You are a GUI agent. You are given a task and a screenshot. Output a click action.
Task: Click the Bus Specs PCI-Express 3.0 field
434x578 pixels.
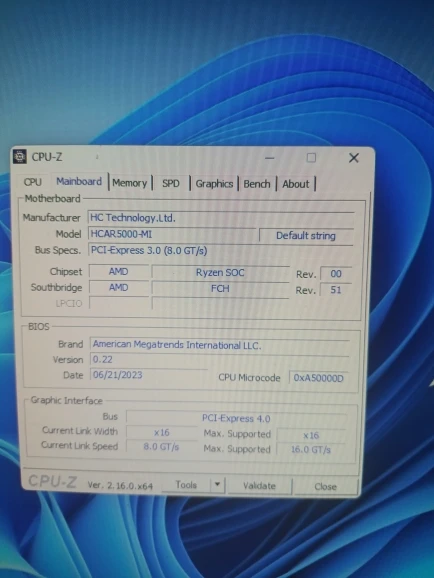[x=221, y=250]
